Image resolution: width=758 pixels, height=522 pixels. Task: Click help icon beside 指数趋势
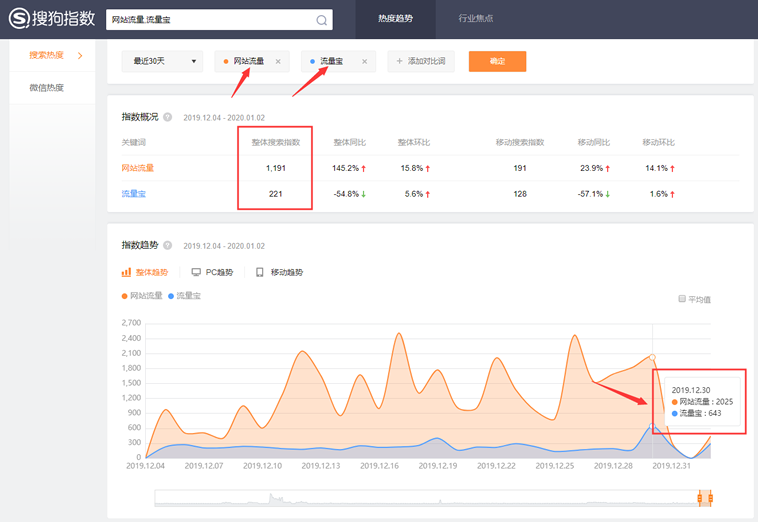point(167,245)
